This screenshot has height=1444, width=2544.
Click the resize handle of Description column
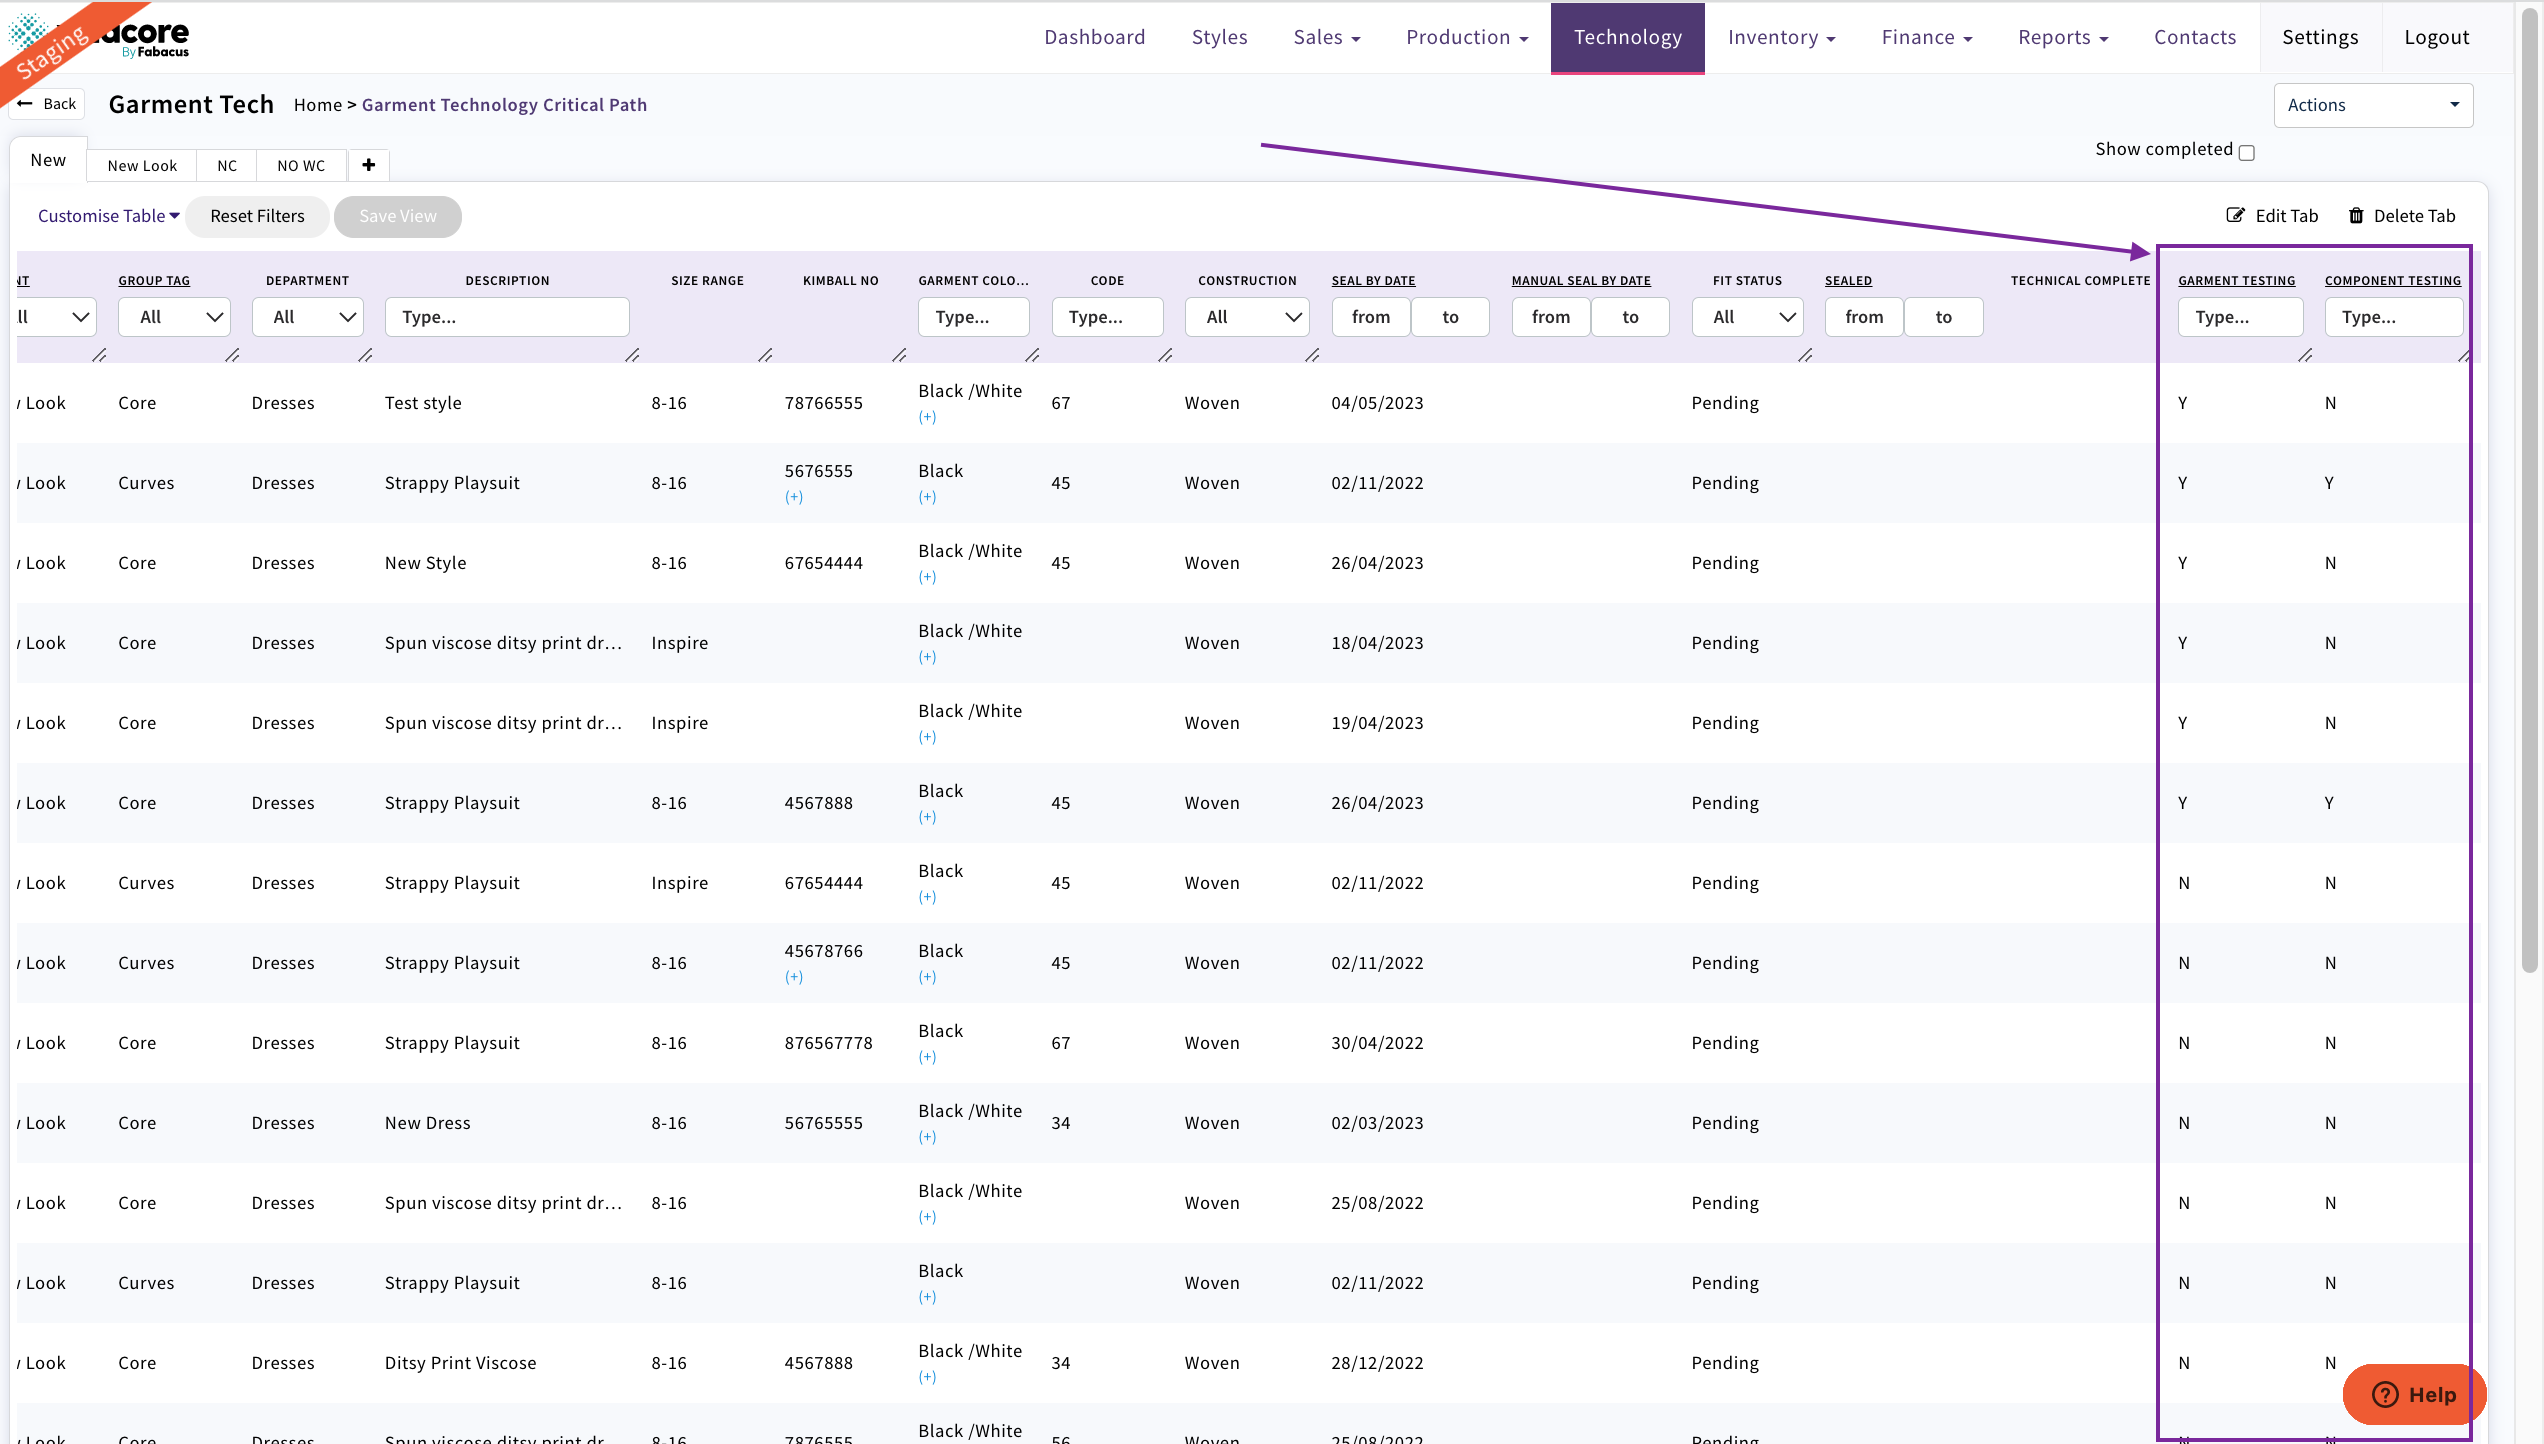[x=632, y=355]
